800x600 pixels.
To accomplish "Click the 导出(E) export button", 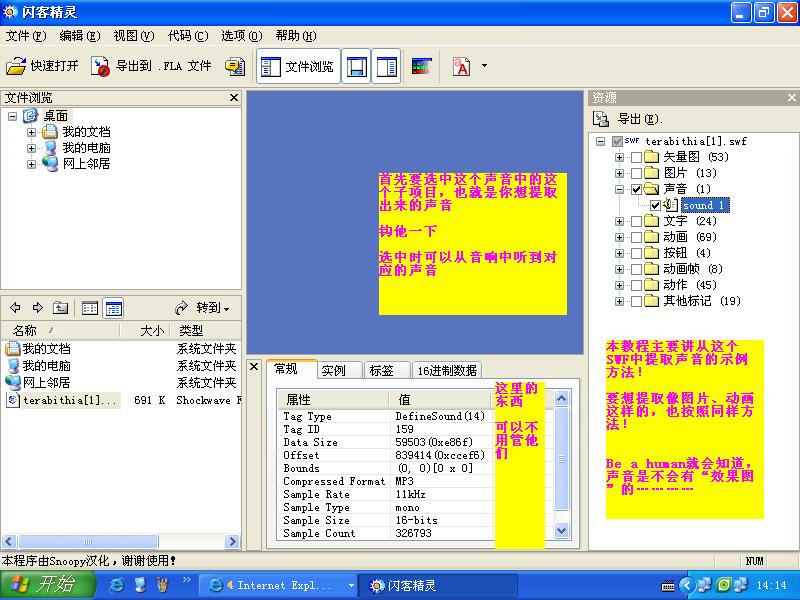I will [x=640, y=119].
